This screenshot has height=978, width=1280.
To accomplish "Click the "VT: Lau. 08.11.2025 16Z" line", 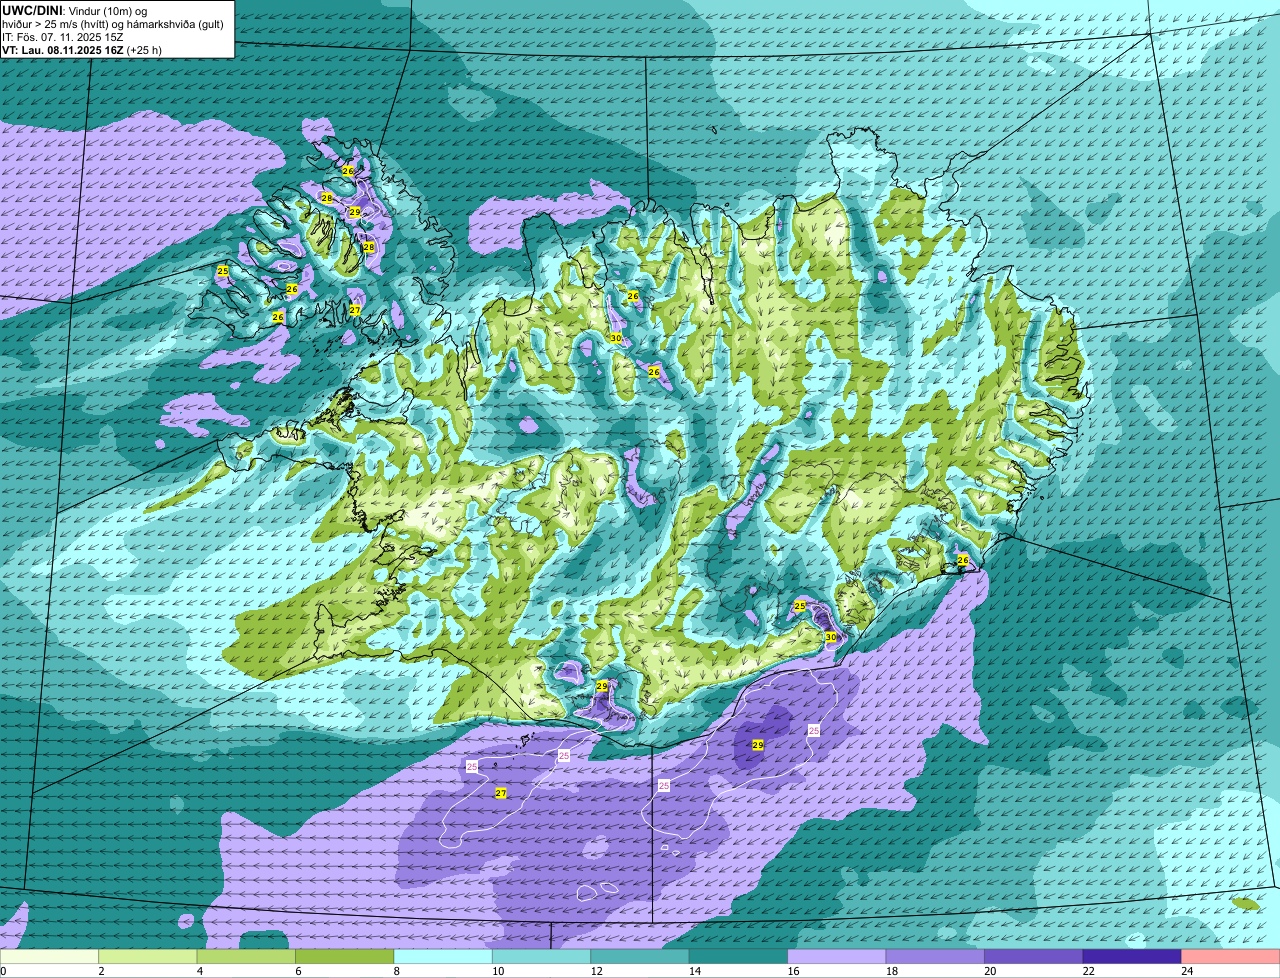I will pyautogui.click(x=64, y=50).
